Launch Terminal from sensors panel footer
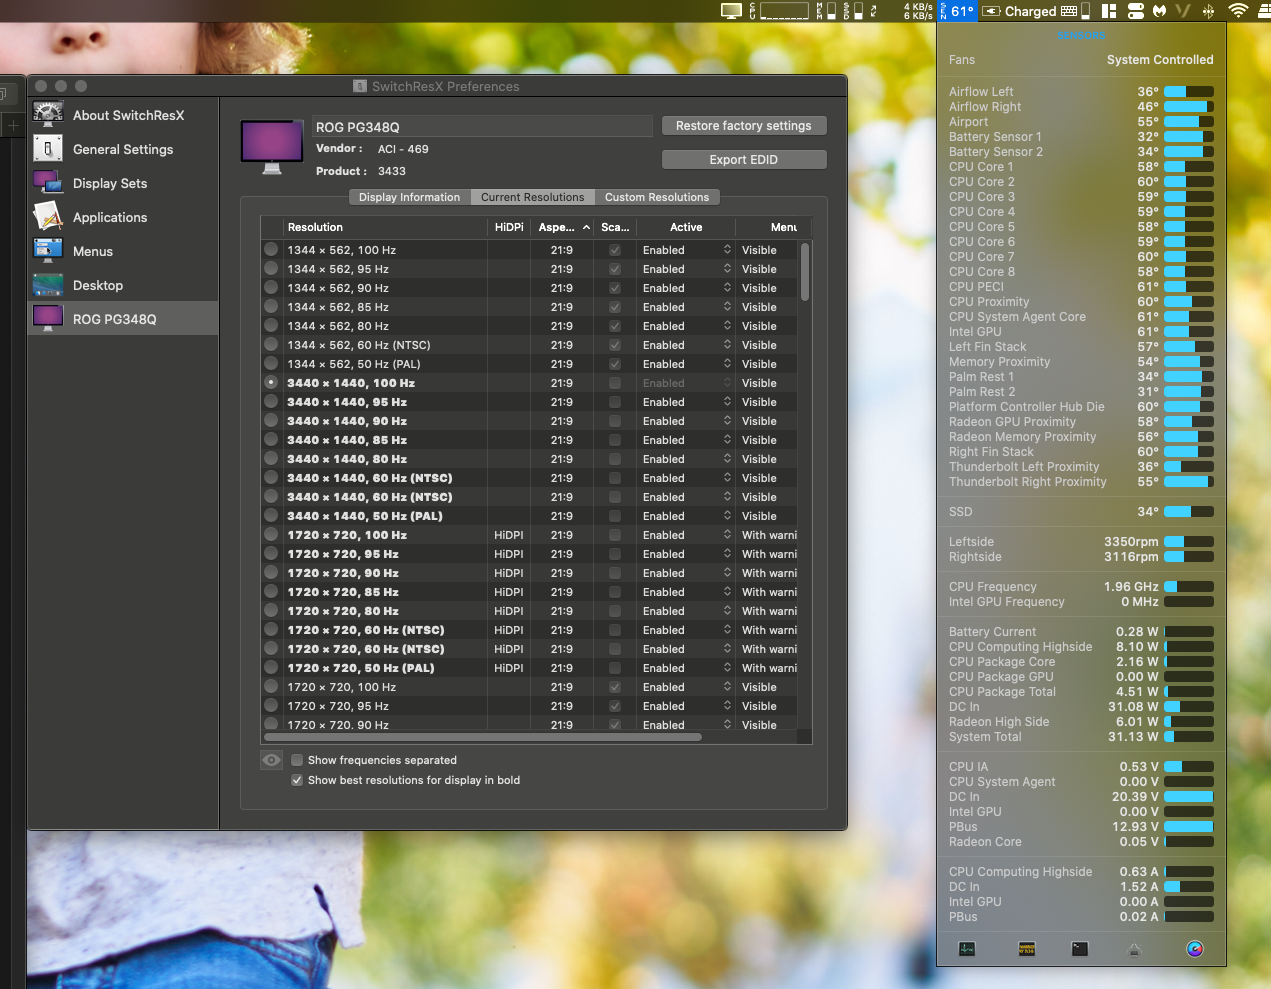 tap(1080, 949)
